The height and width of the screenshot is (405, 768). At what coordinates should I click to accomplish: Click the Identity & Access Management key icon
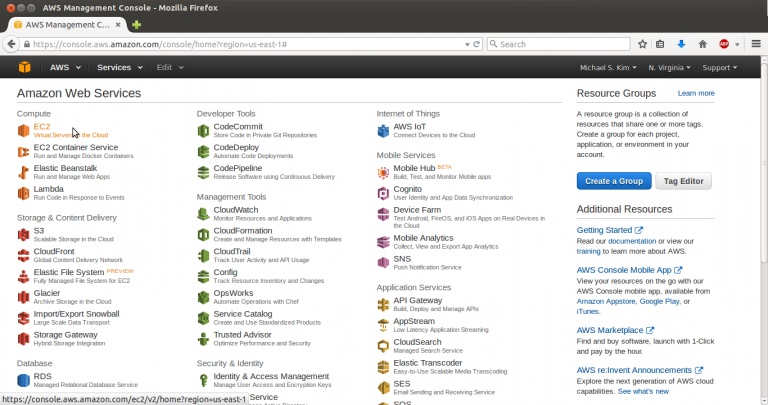[x=203, y=381]
